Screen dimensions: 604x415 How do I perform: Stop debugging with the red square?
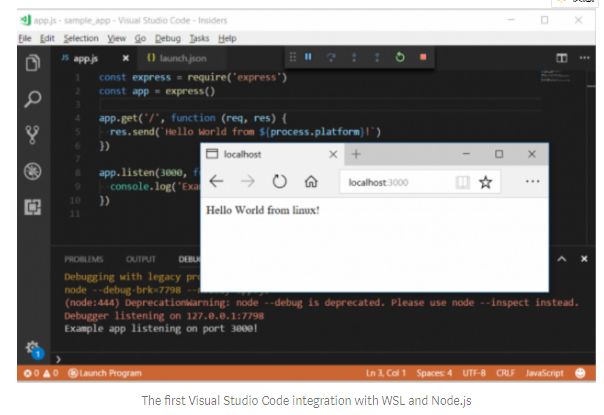pos(423,58)
